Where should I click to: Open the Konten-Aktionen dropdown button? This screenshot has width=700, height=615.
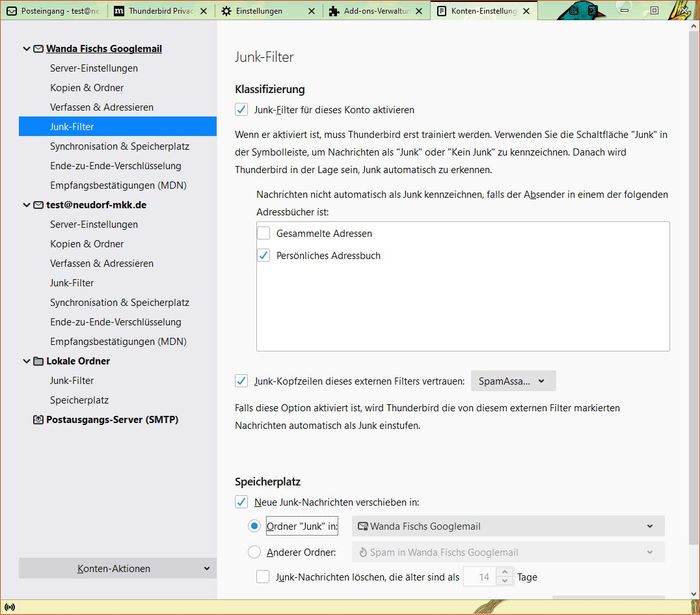point(117,568)
